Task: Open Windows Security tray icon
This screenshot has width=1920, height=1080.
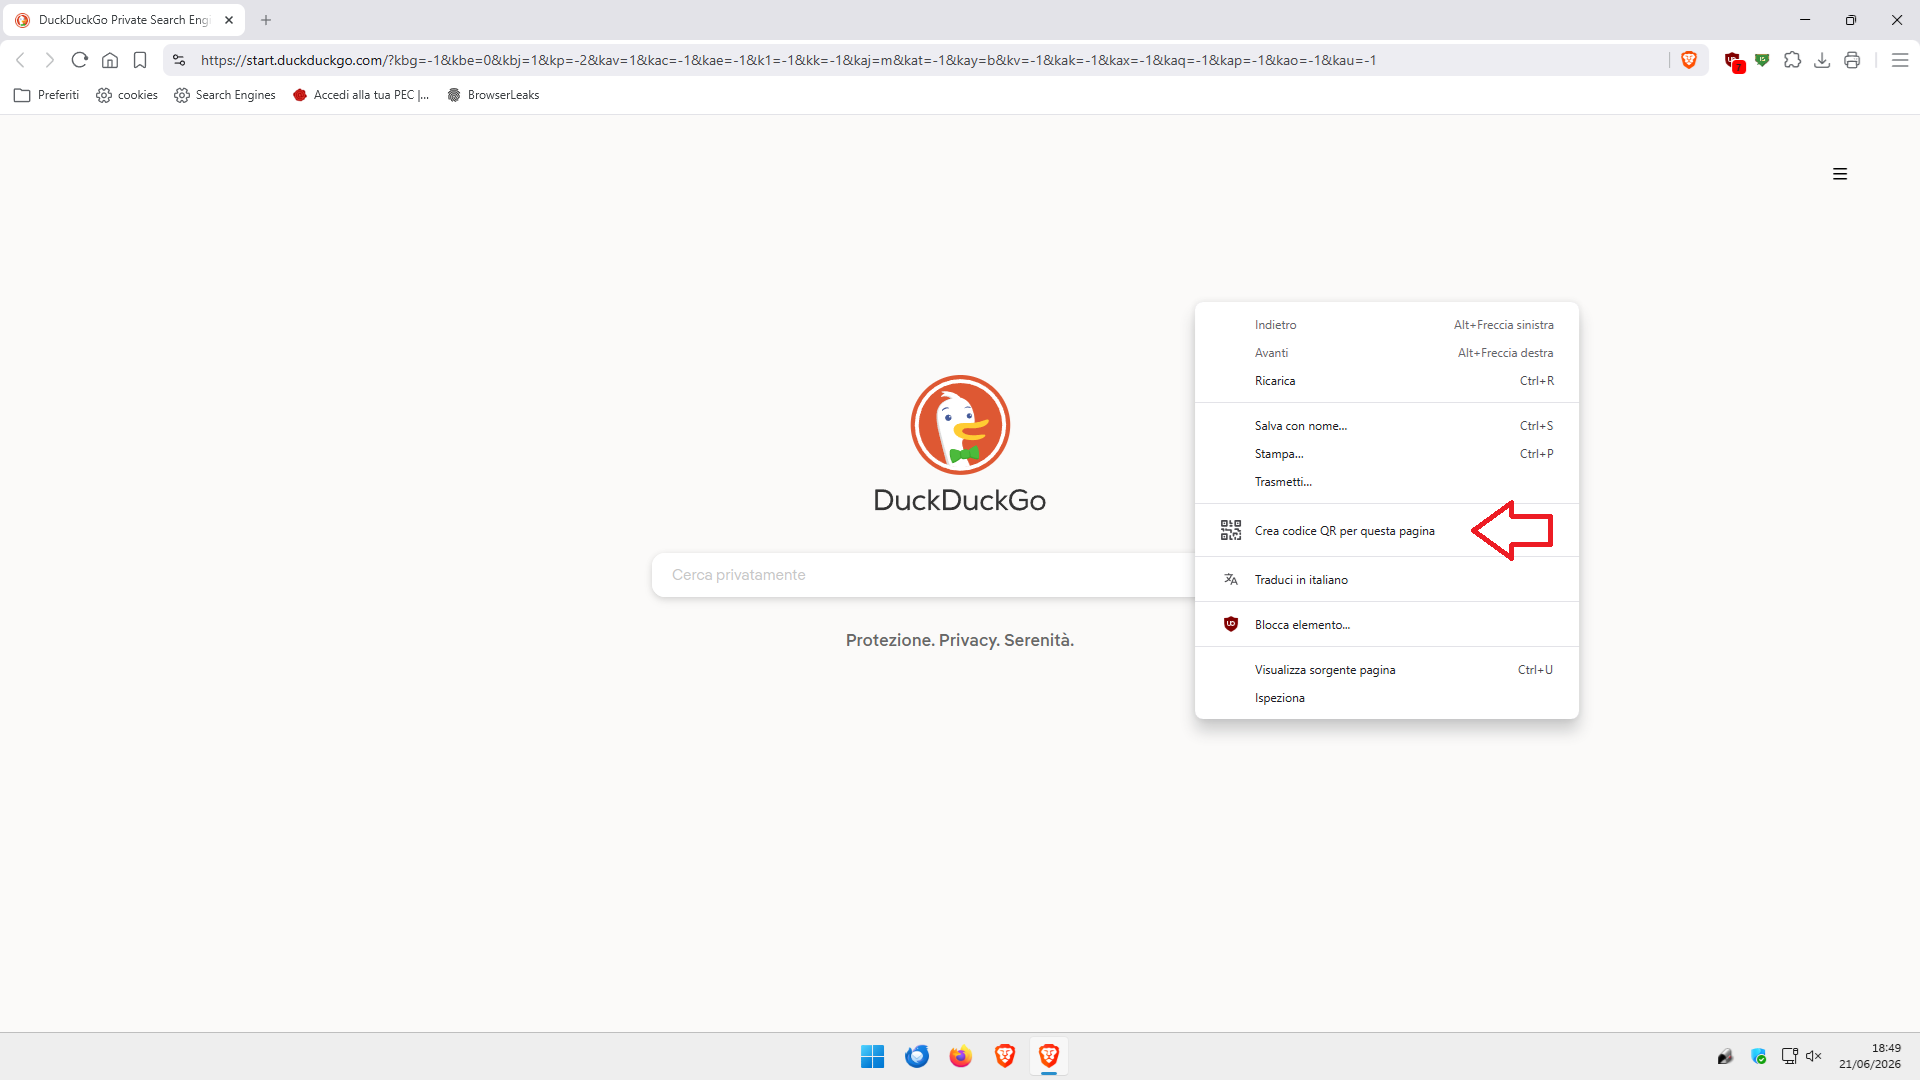Action: (x=1759, y=1056)
